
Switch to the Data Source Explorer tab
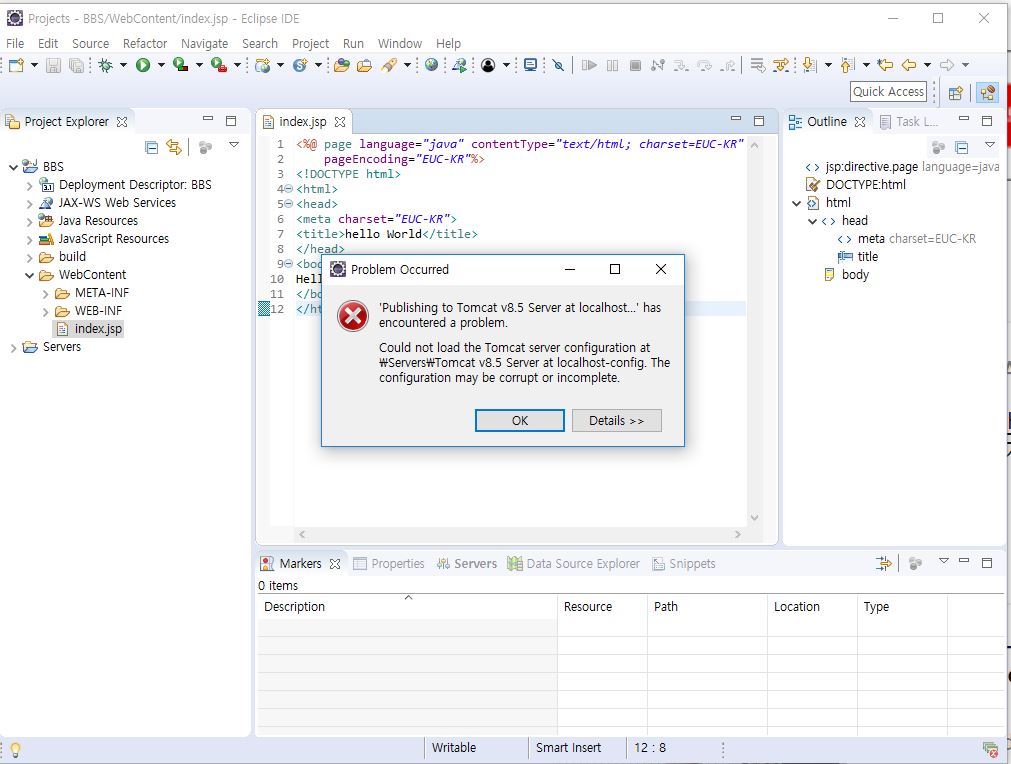pyautogui.click(x=574, y=563)
